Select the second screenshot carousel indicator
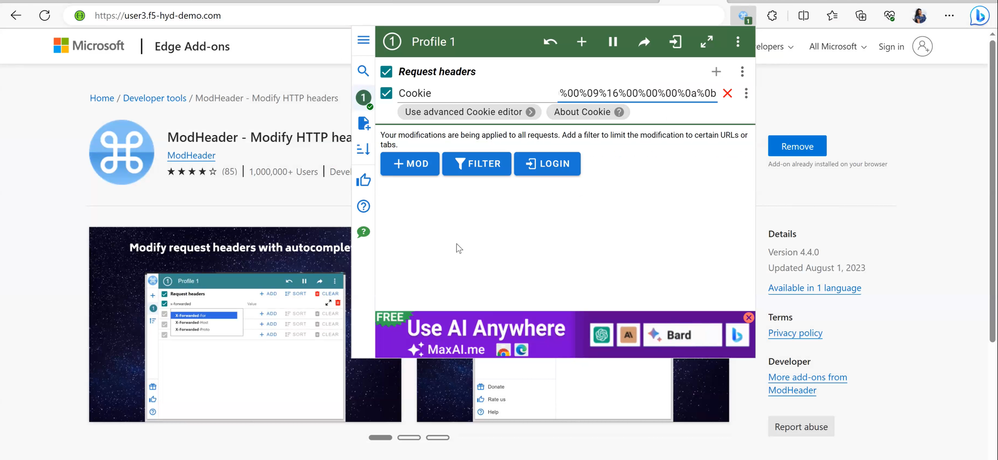The height and width of the screenshot is (460, 998). (x=409, y=437)
